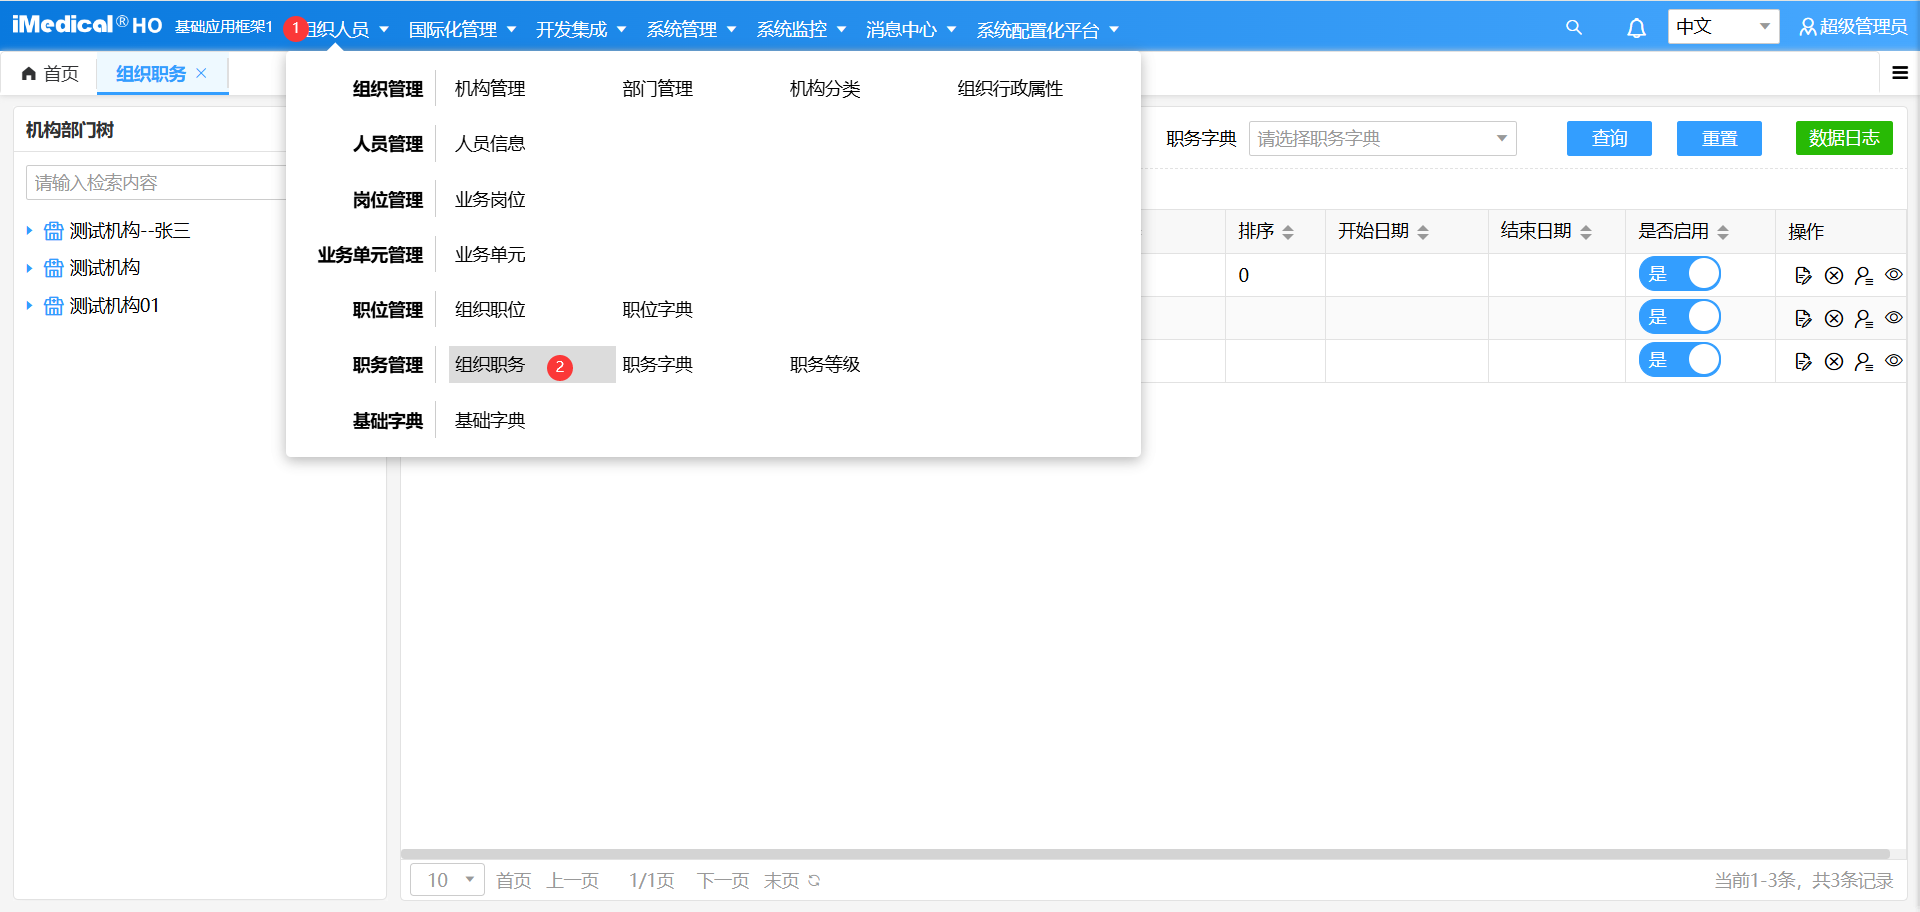1920x912 pixels.
Task: Click edit icon in the second table row
Action: [x=1803, y=318]
